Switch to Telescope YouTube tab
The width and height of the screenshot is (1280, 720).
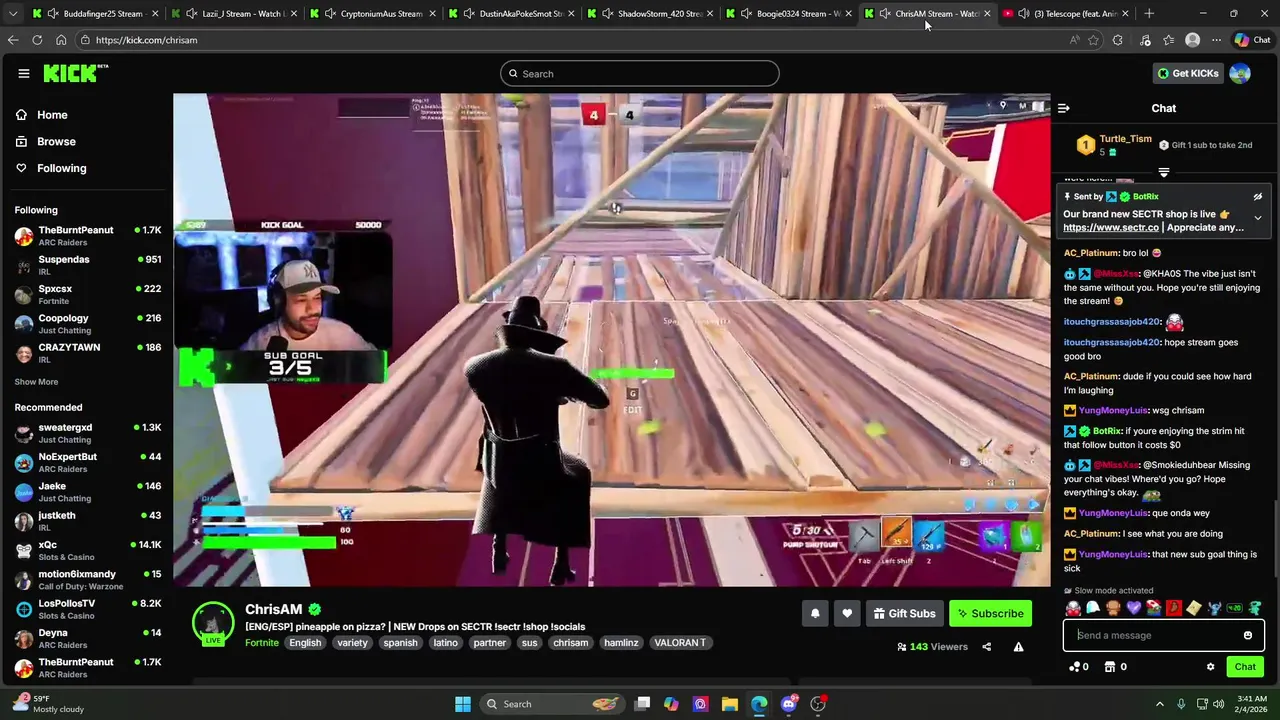point(1067,14)
